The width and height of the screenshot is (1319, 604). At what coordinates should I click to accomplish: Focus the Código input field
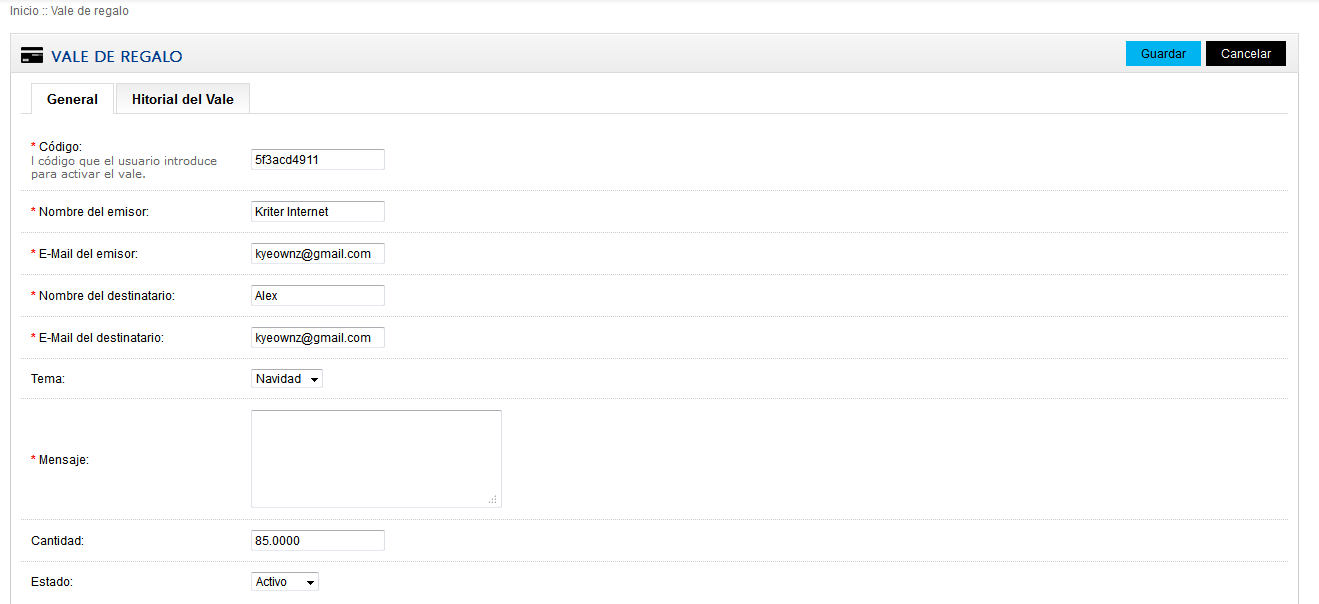point(318,159)
